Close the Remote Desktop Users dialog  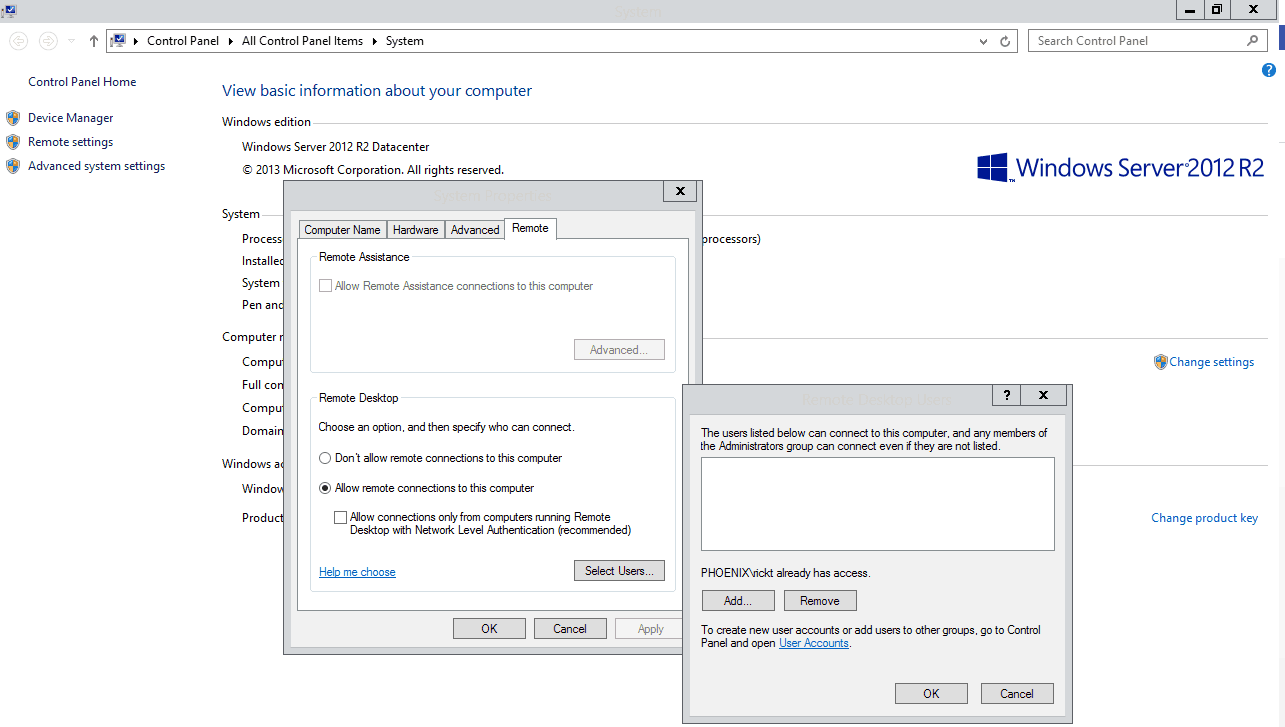1043,395
